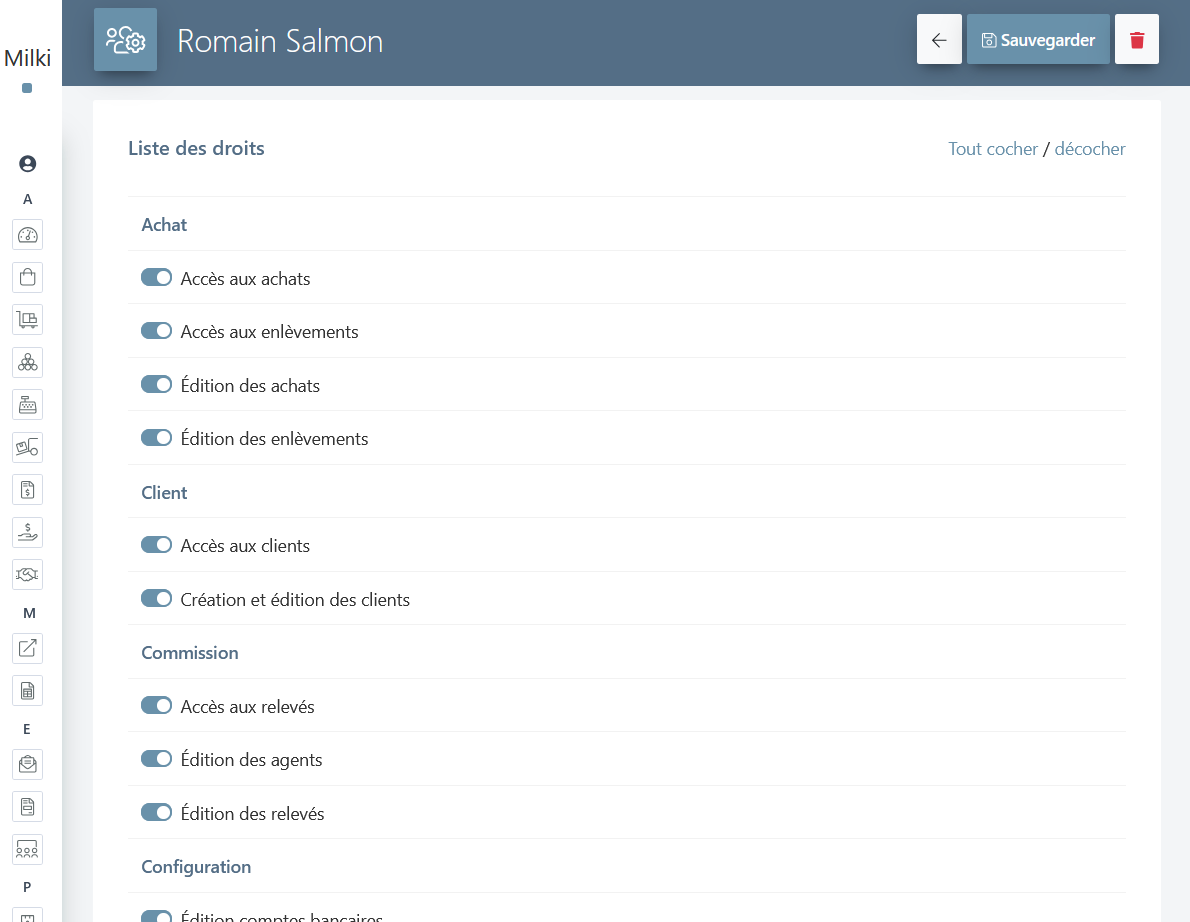Select the stacked logs sidebar icon
The image size is (1190, 922).
point(27,362)
